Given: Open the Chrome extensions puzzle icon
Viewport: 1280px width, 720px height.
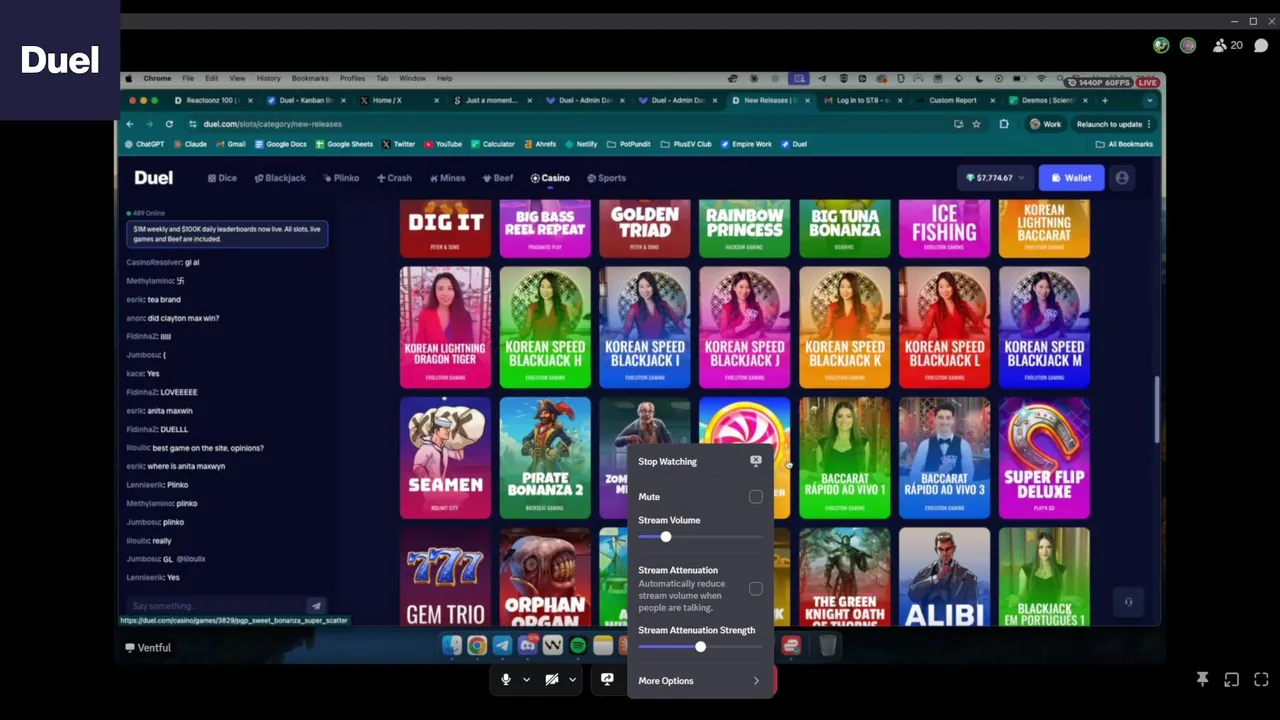Looking at the screenshot, I should pos(1004,124).
